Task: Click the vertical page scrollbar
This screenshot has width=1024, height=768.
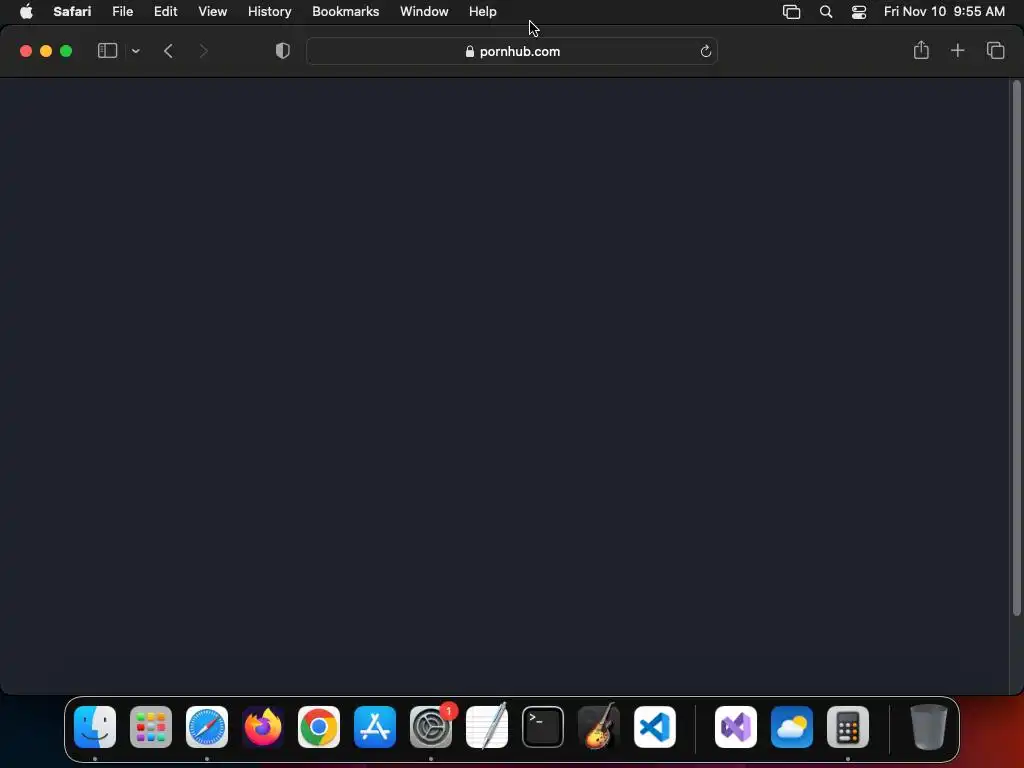Action: (1016, 347)
